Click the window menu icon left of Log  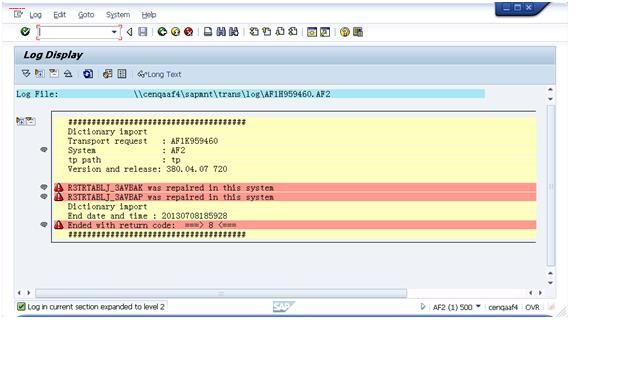point(18,15)
